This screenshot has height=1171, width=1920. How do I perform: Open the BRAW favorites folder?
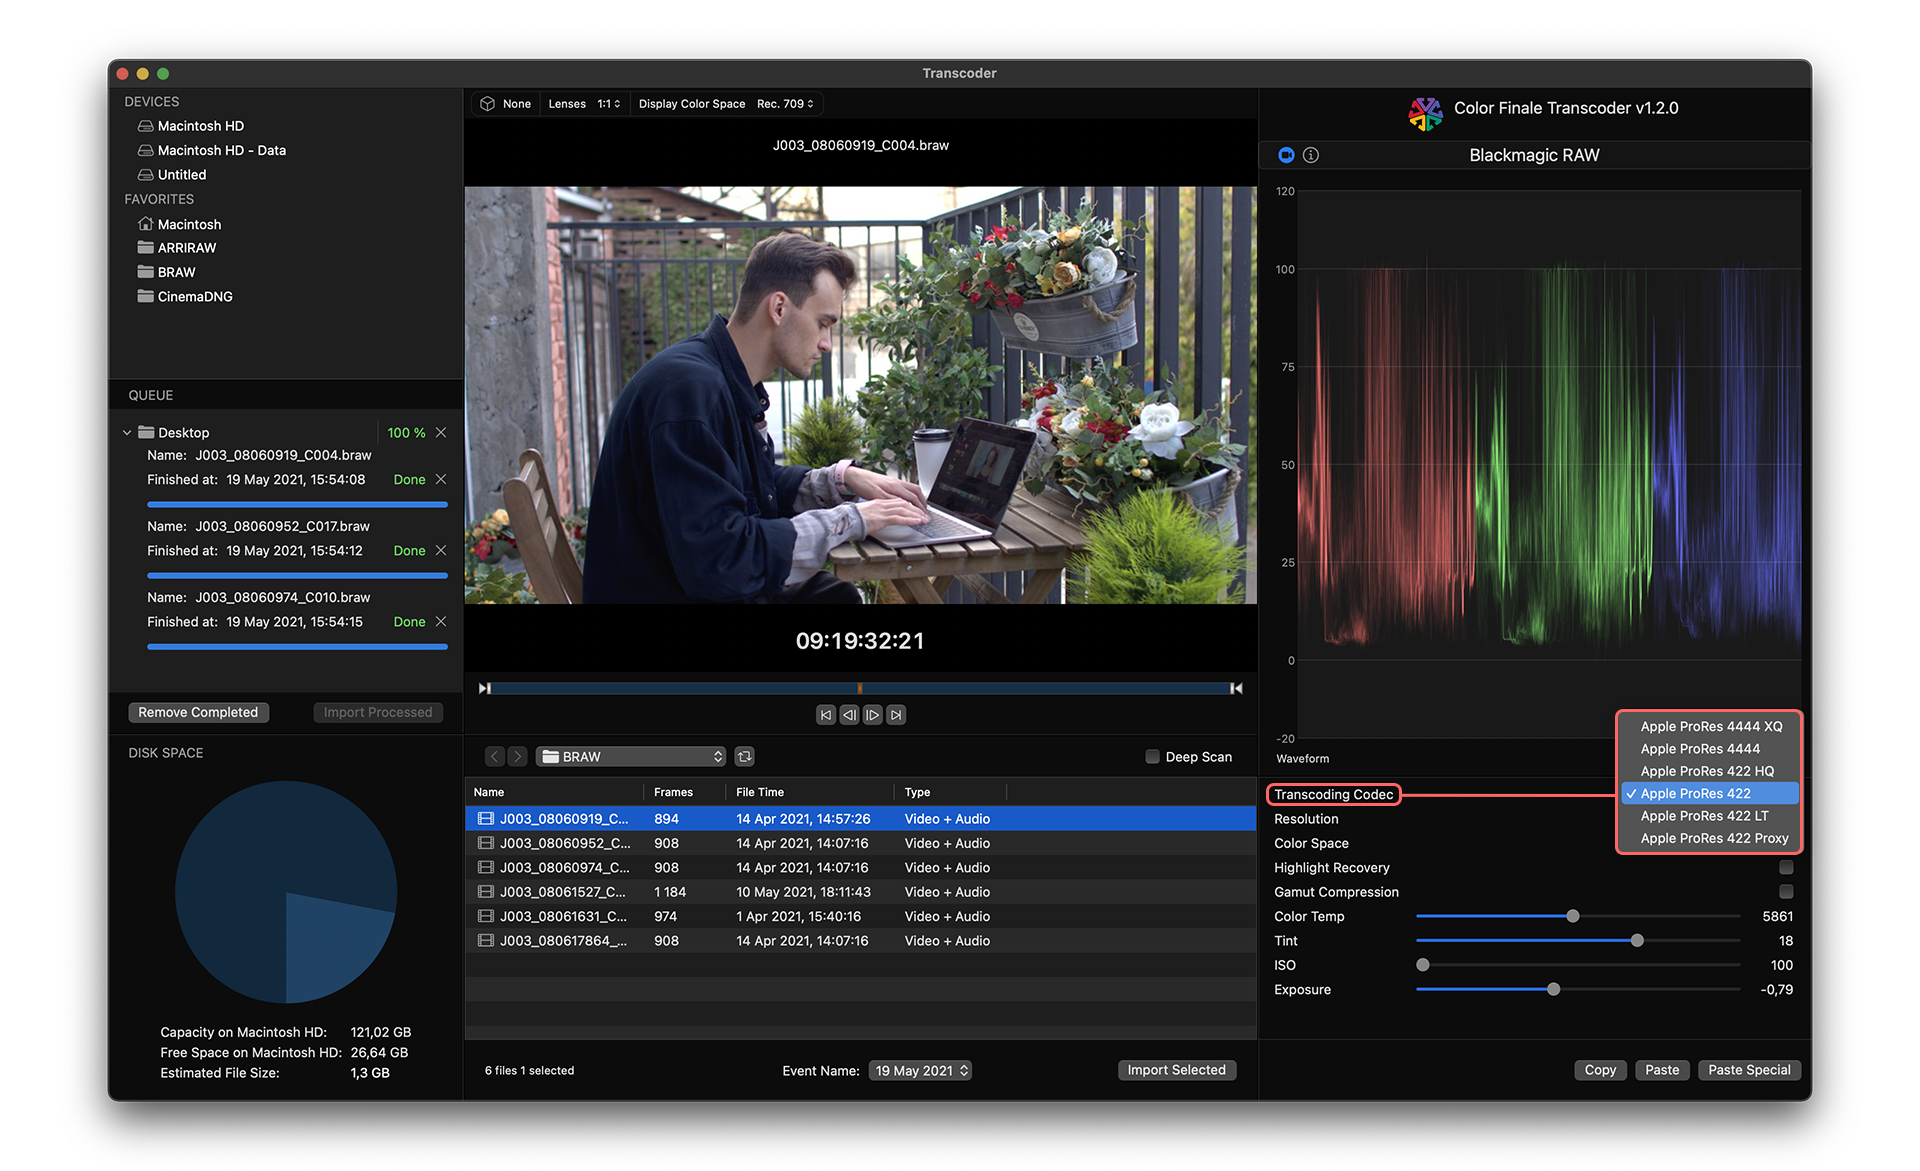[x=167, y=272]
